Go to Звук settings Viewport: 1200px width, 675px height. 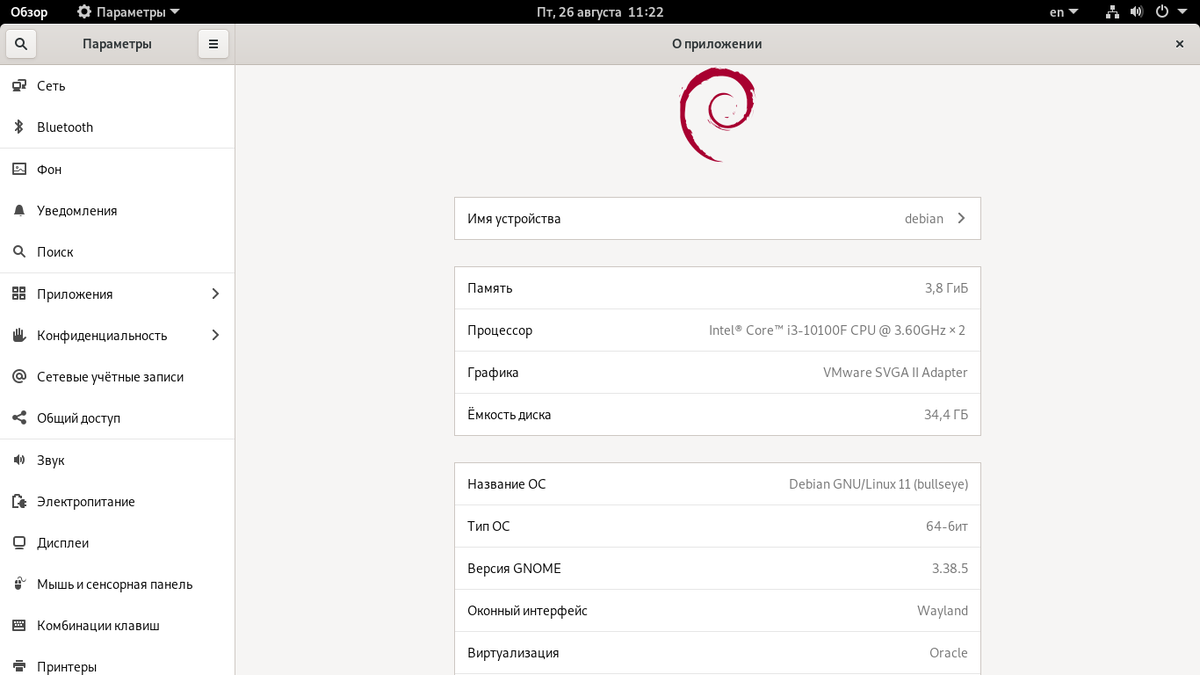[x=117, y=460]
